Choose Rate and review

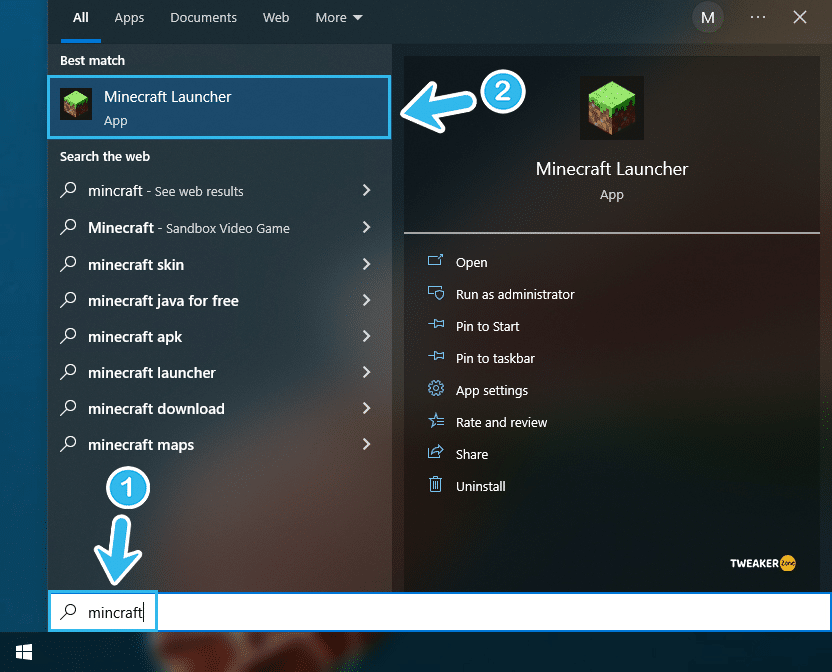(501, 423)
